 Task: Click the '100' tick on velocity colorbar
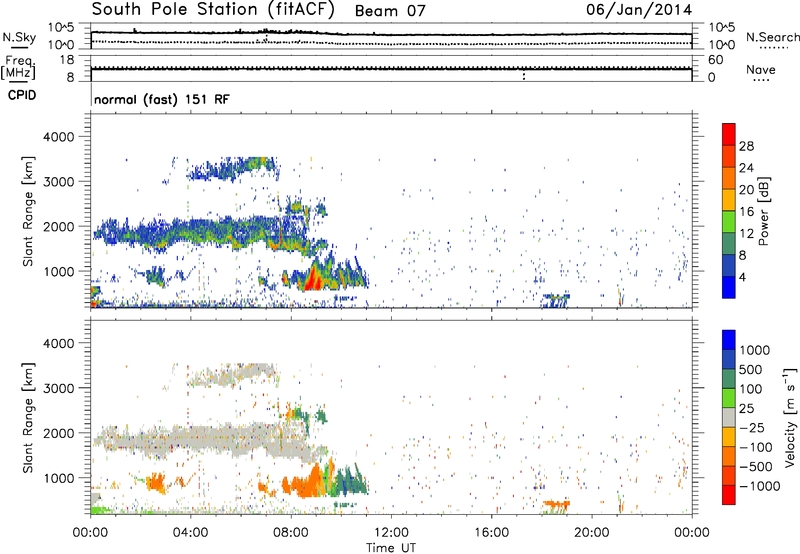[751, 389]
